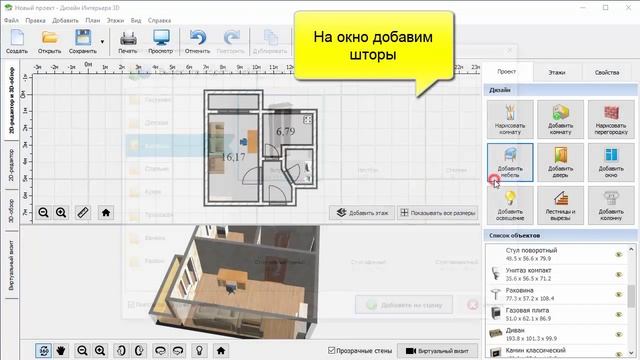Click the Дублировать toolbar icon
The height and width of the screenshot is (360, 640).
tap(270, 42)
